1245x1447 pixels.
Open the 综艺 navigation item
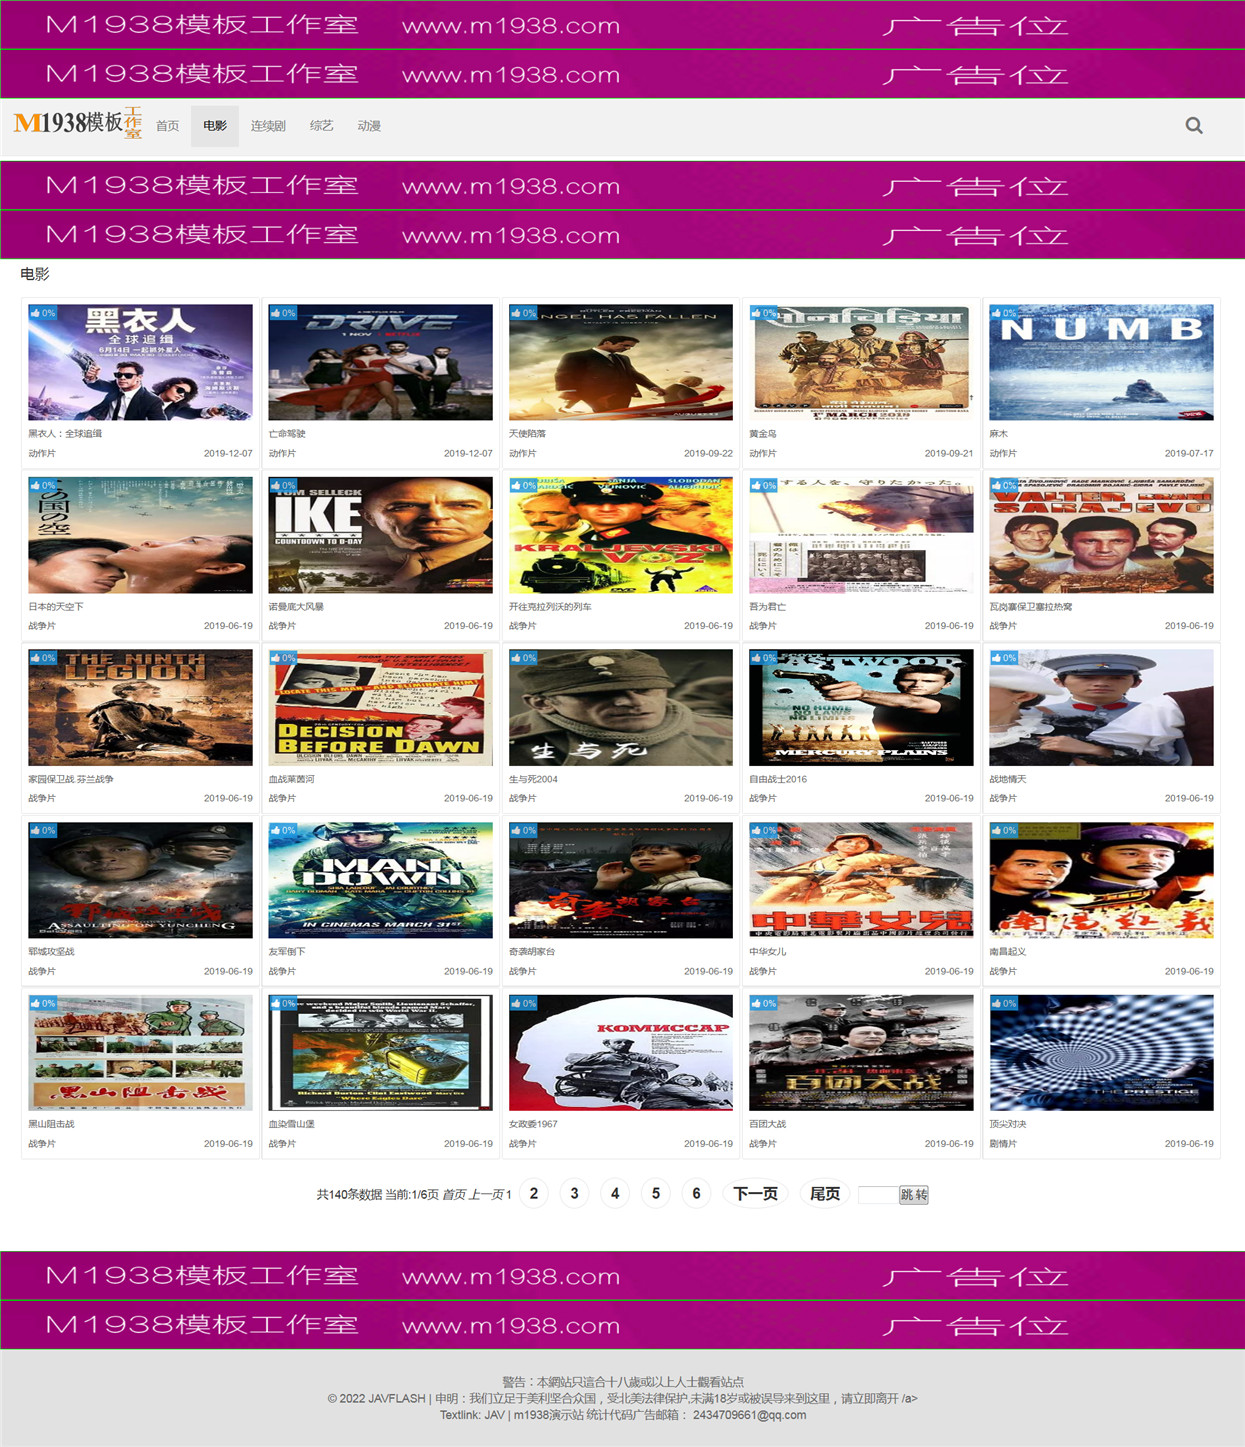(321, 126)
